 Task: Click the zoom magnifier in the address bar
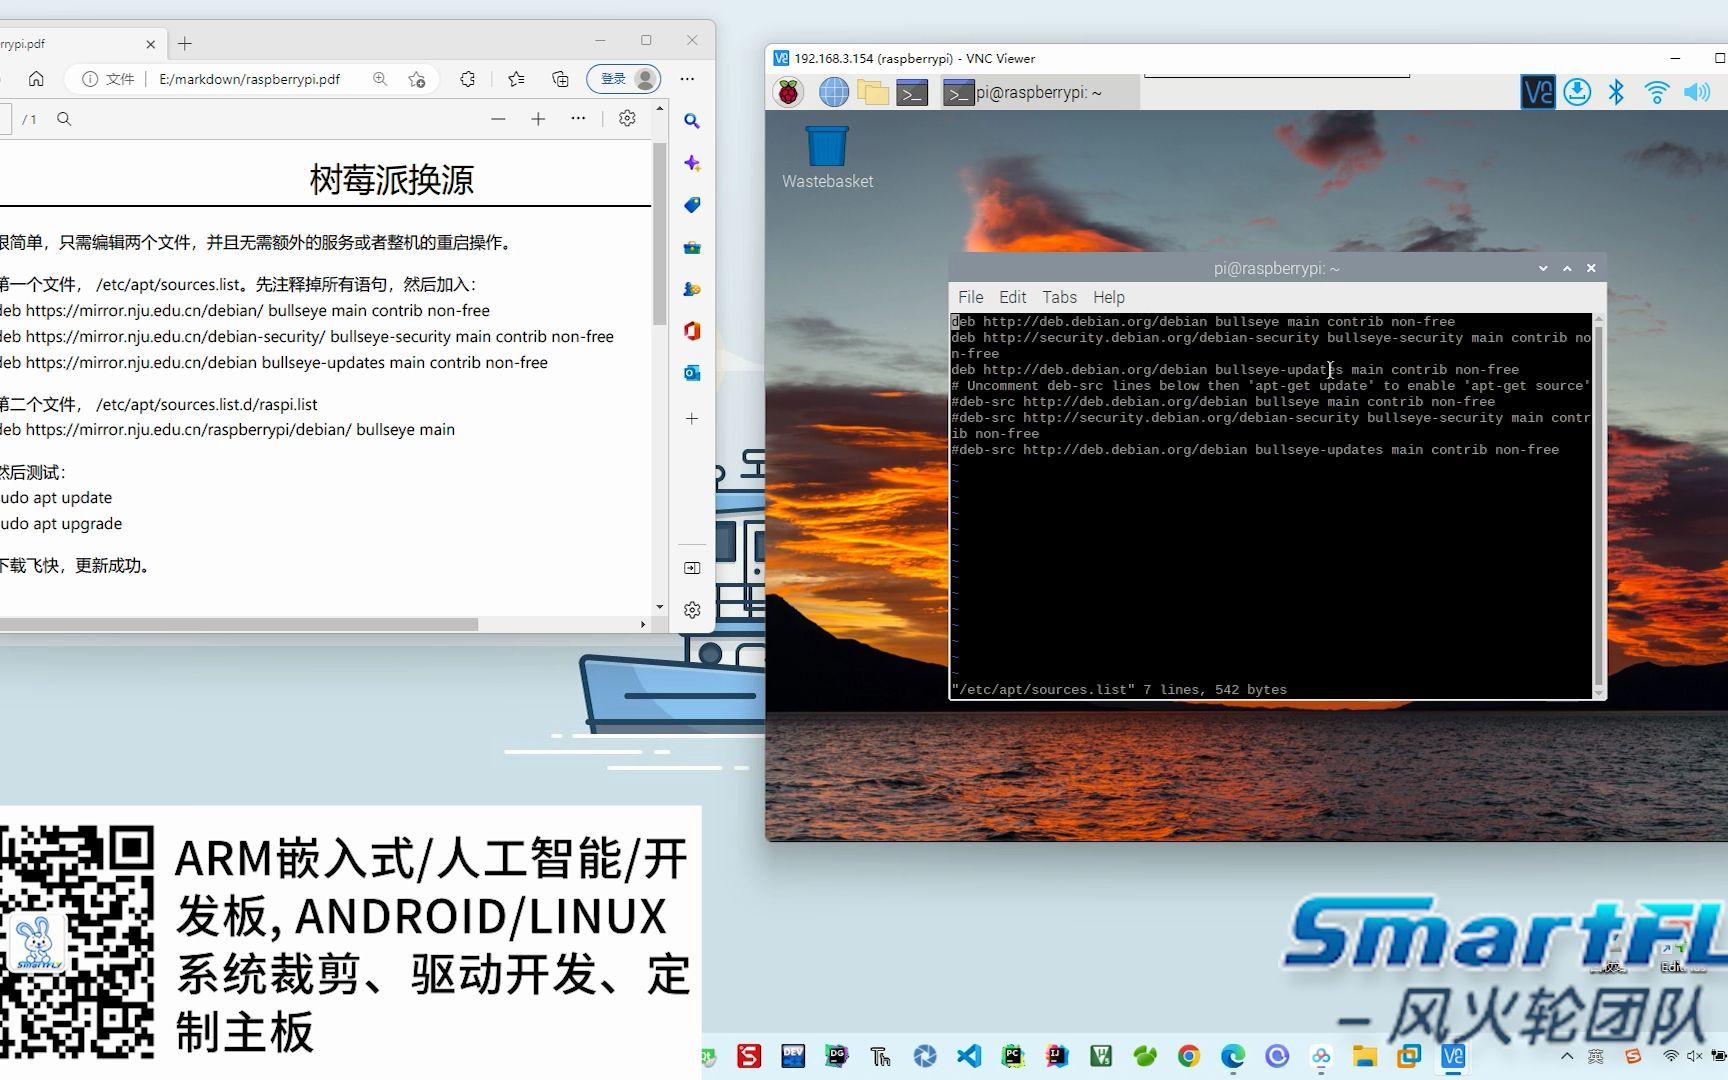point(380,79)
